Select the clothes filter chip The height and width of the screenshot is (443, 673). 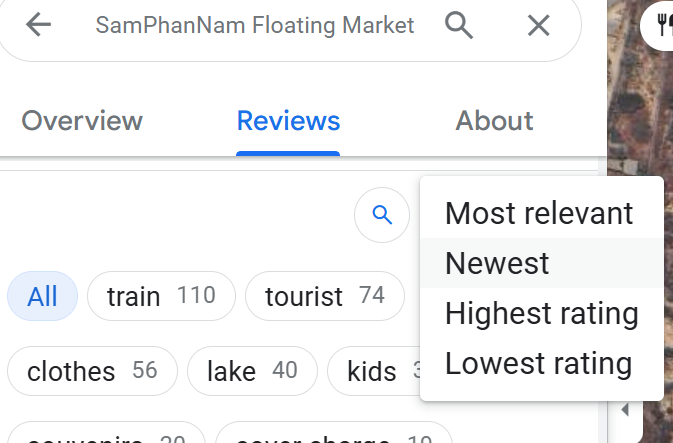[x=92, y=371]
